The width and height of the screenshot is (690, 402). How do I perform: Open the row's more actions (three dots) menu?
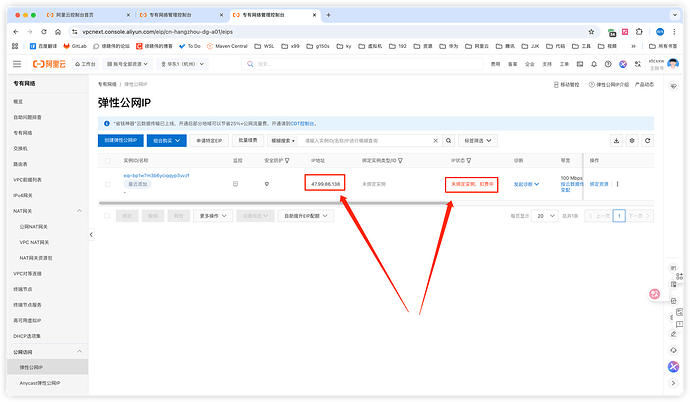617,184
